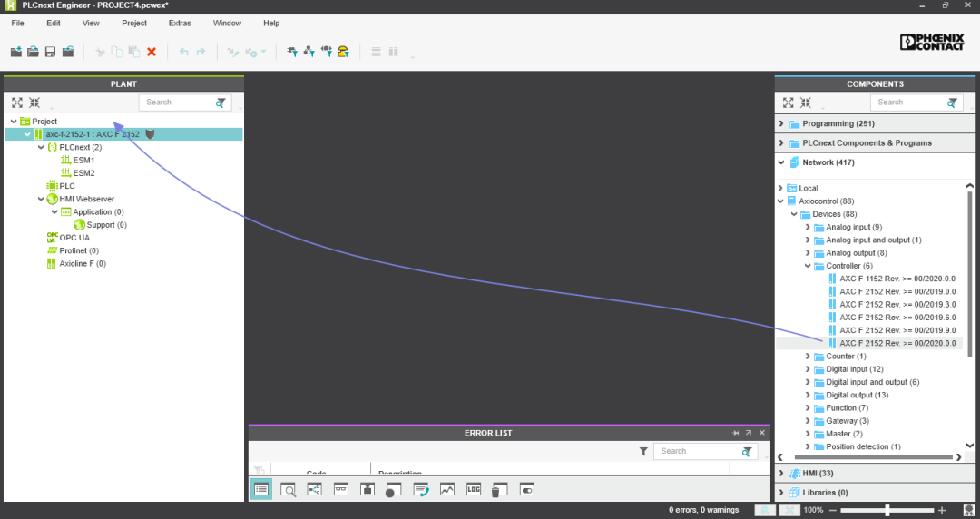
Task: Select the Axioline F (0) tree item
Action: (x=82, y=264)
